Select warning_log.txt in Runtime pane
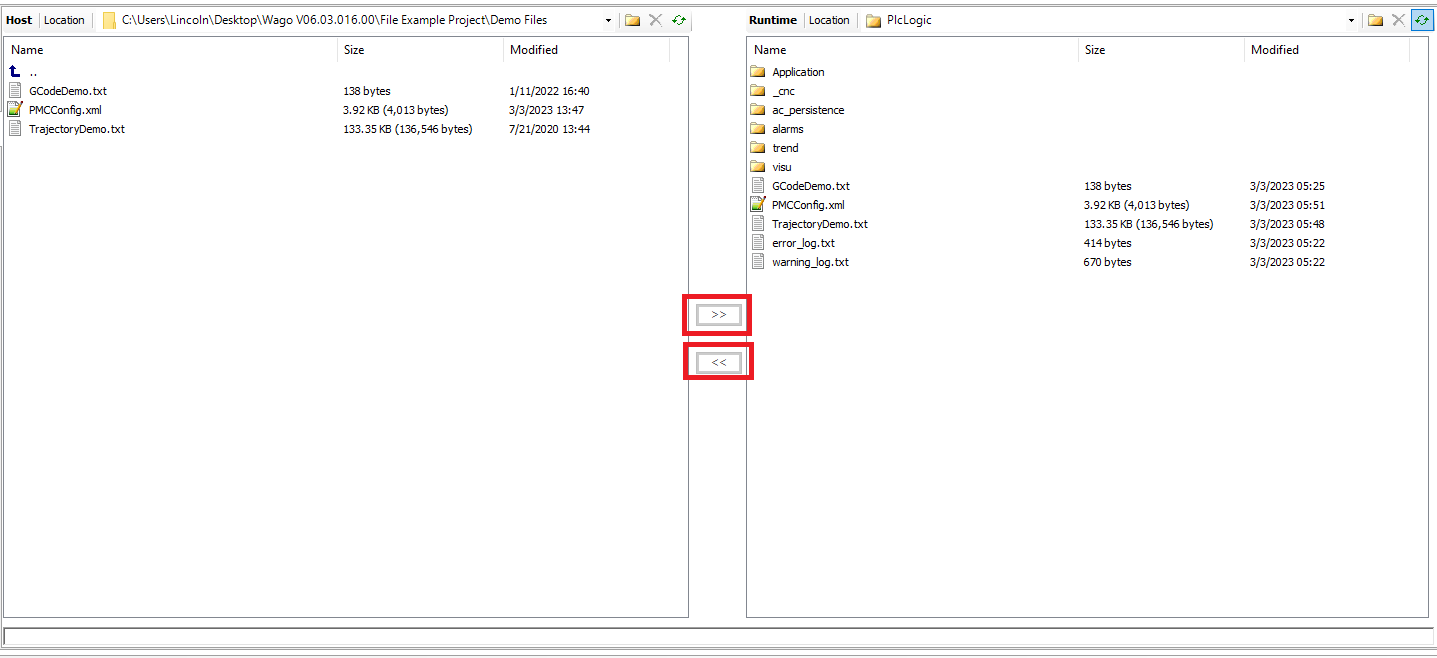Screen dimensions: 1437x658 (810, 262)
